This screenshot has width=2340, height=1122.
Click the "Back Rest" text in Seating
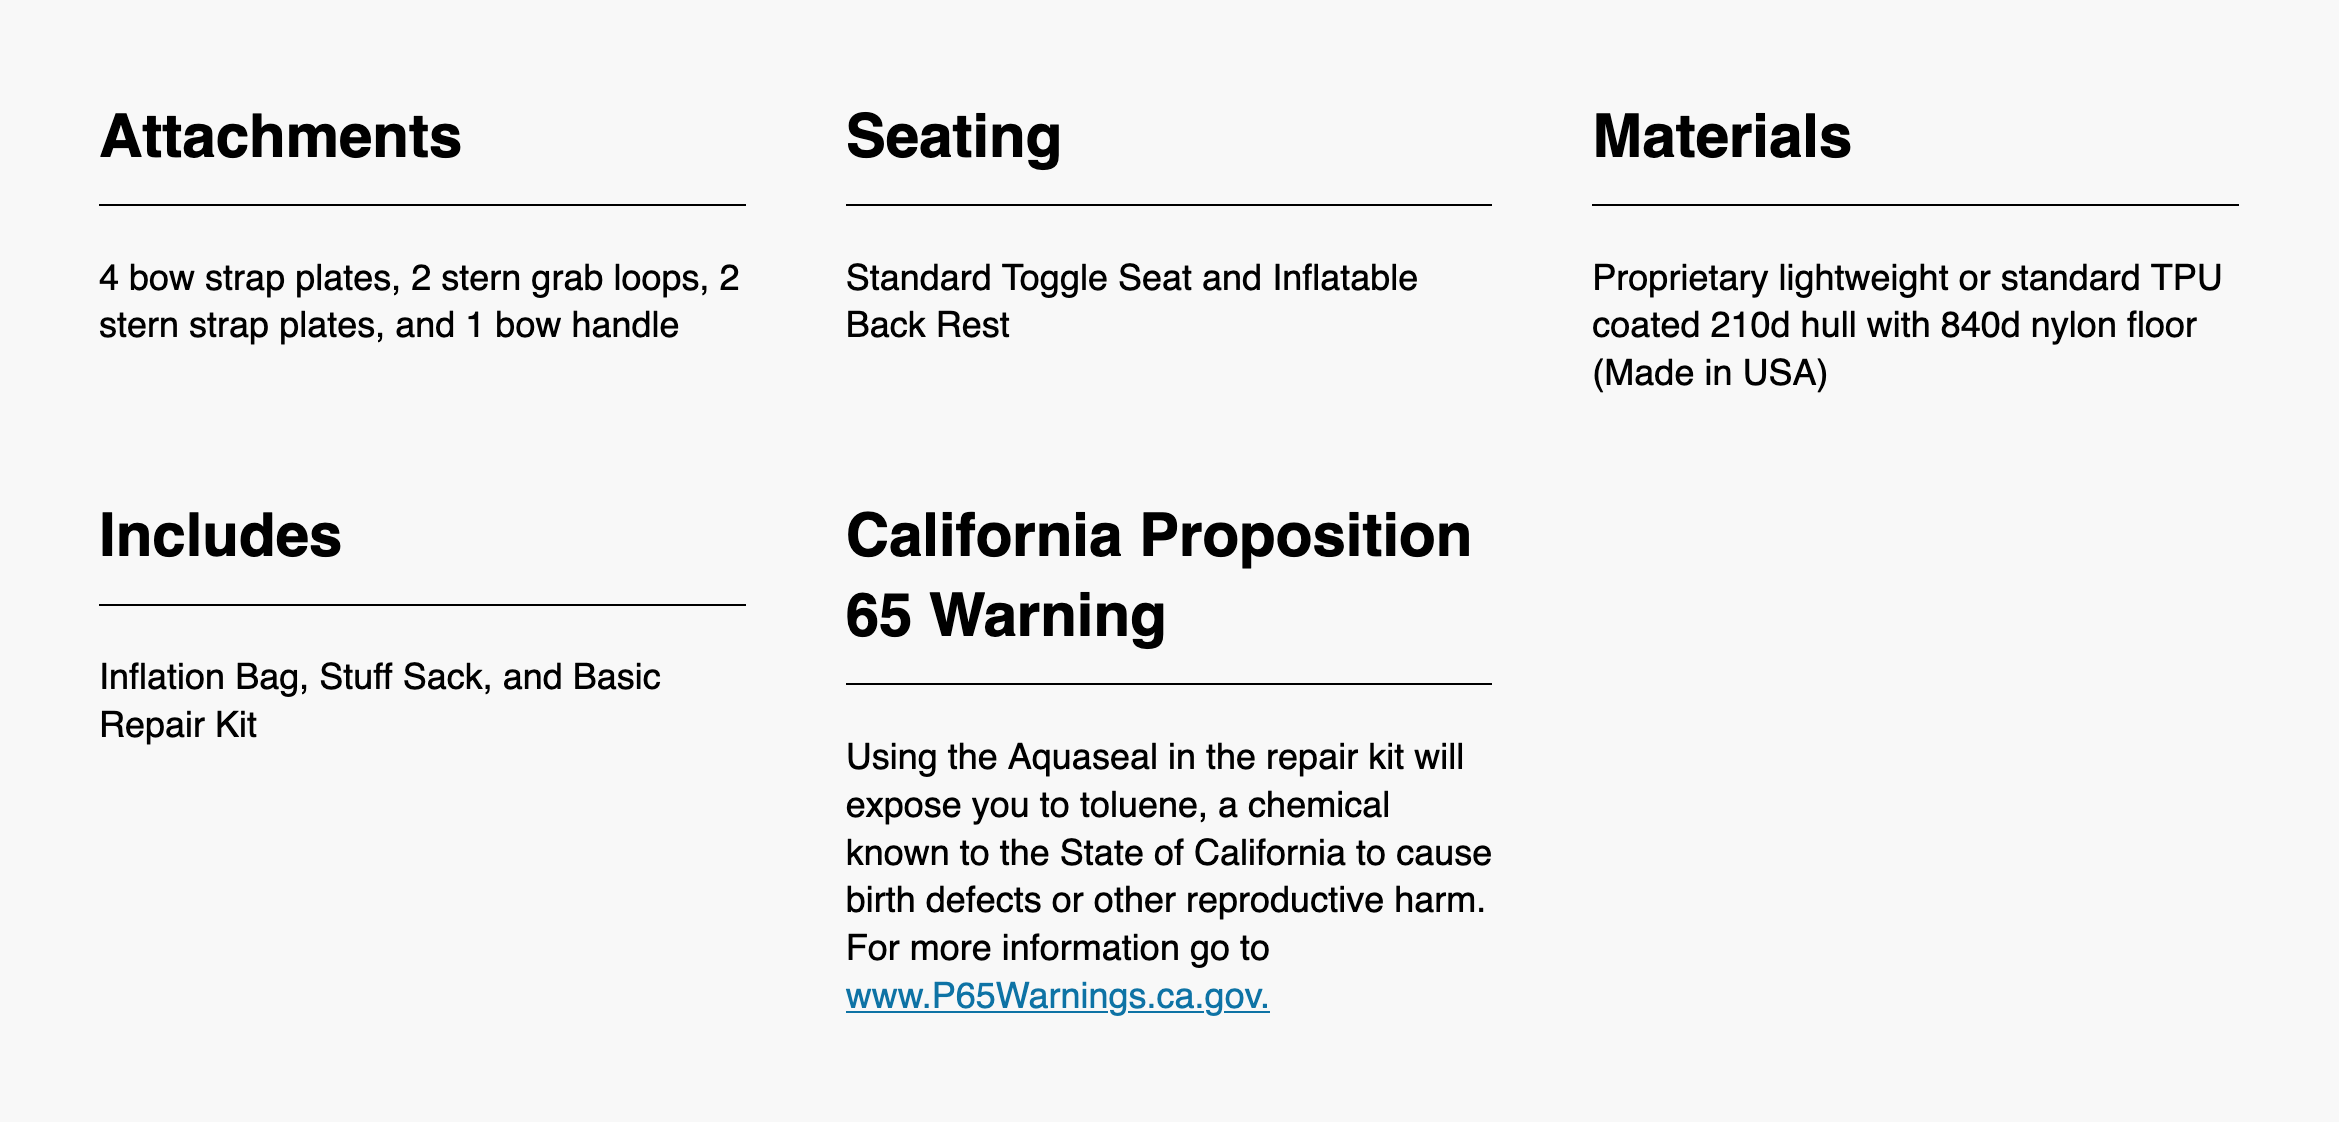click(x=927, y=326)
